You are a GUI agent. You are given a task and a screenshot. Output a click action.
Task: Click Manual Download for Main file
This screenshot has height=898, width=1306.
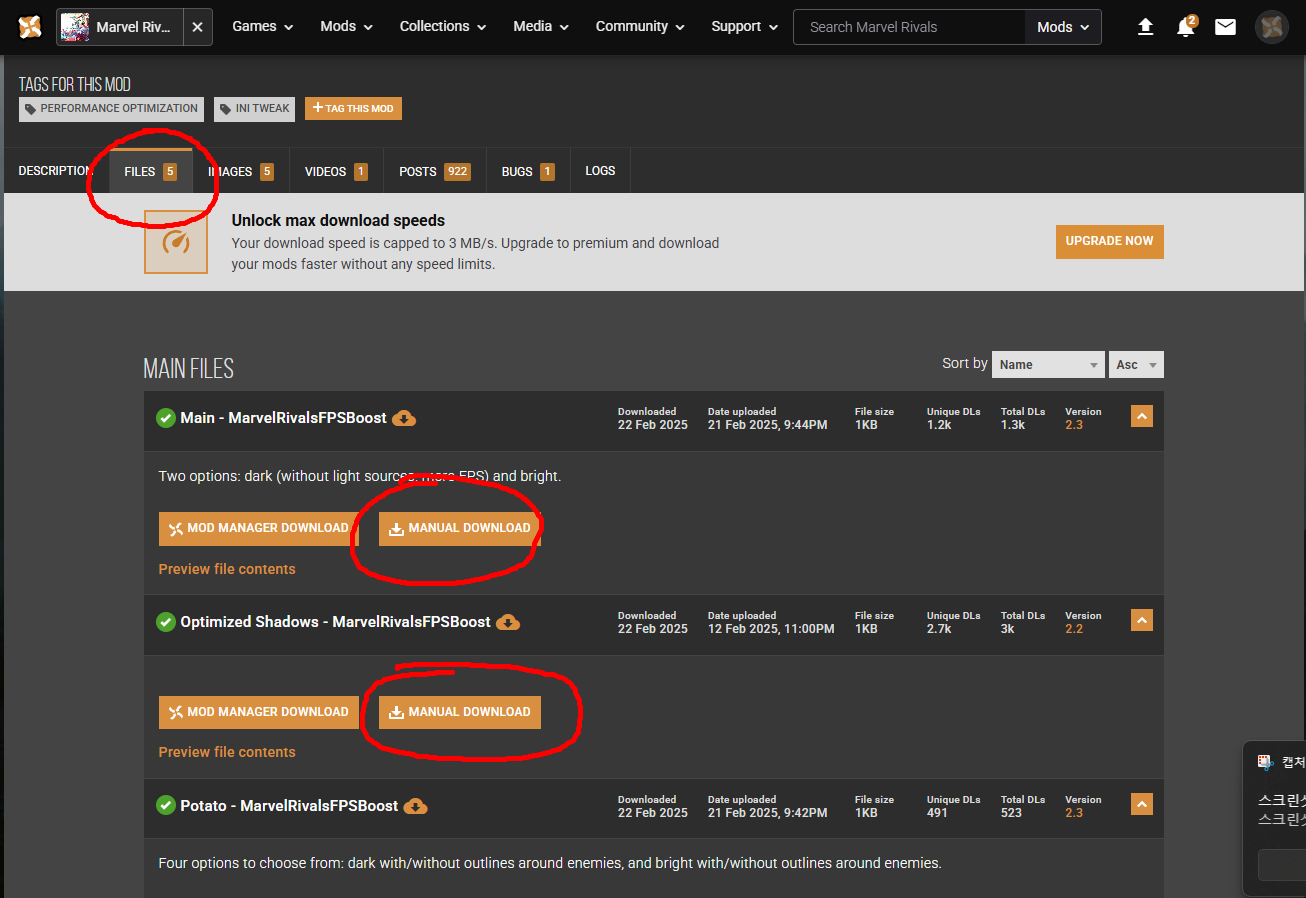(460, 528)
